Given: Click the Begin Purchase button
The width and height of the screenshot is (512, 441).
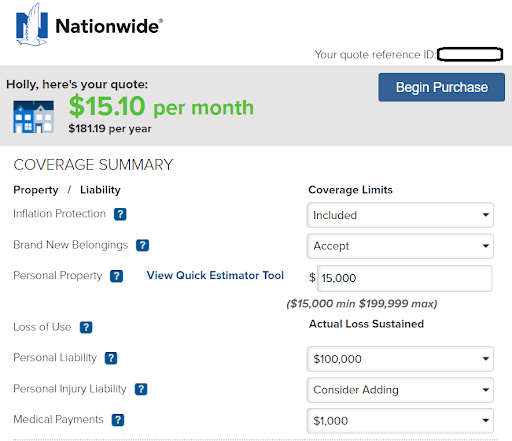Looking at the screenshot, I should coord(441,87).
